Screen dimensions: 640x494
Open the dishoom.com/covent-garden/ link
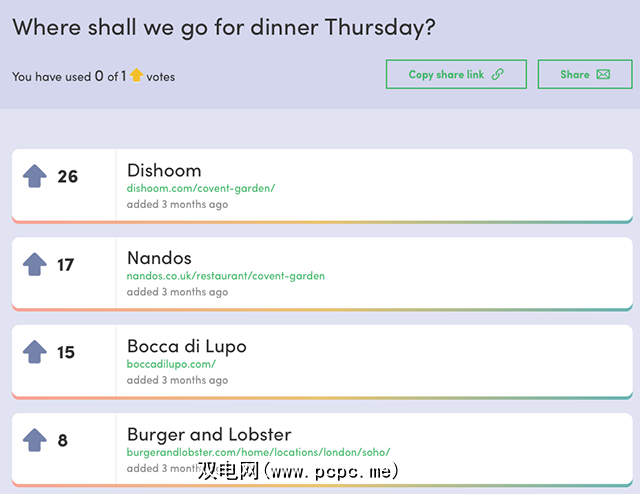click(200, 188)
